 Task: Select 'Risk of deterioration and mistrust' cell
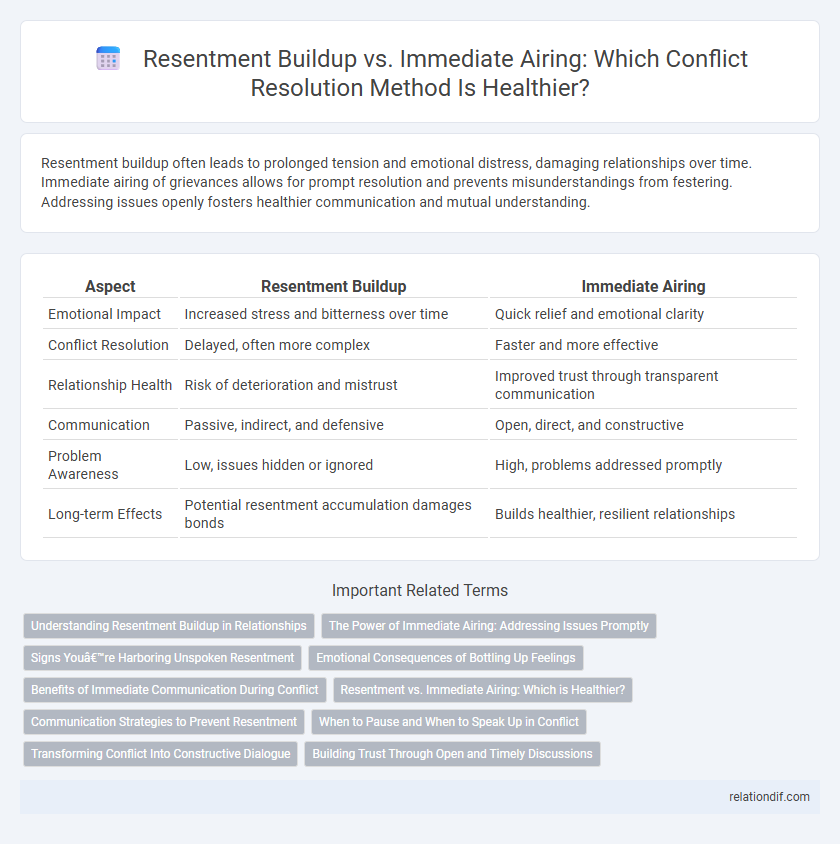334,385
